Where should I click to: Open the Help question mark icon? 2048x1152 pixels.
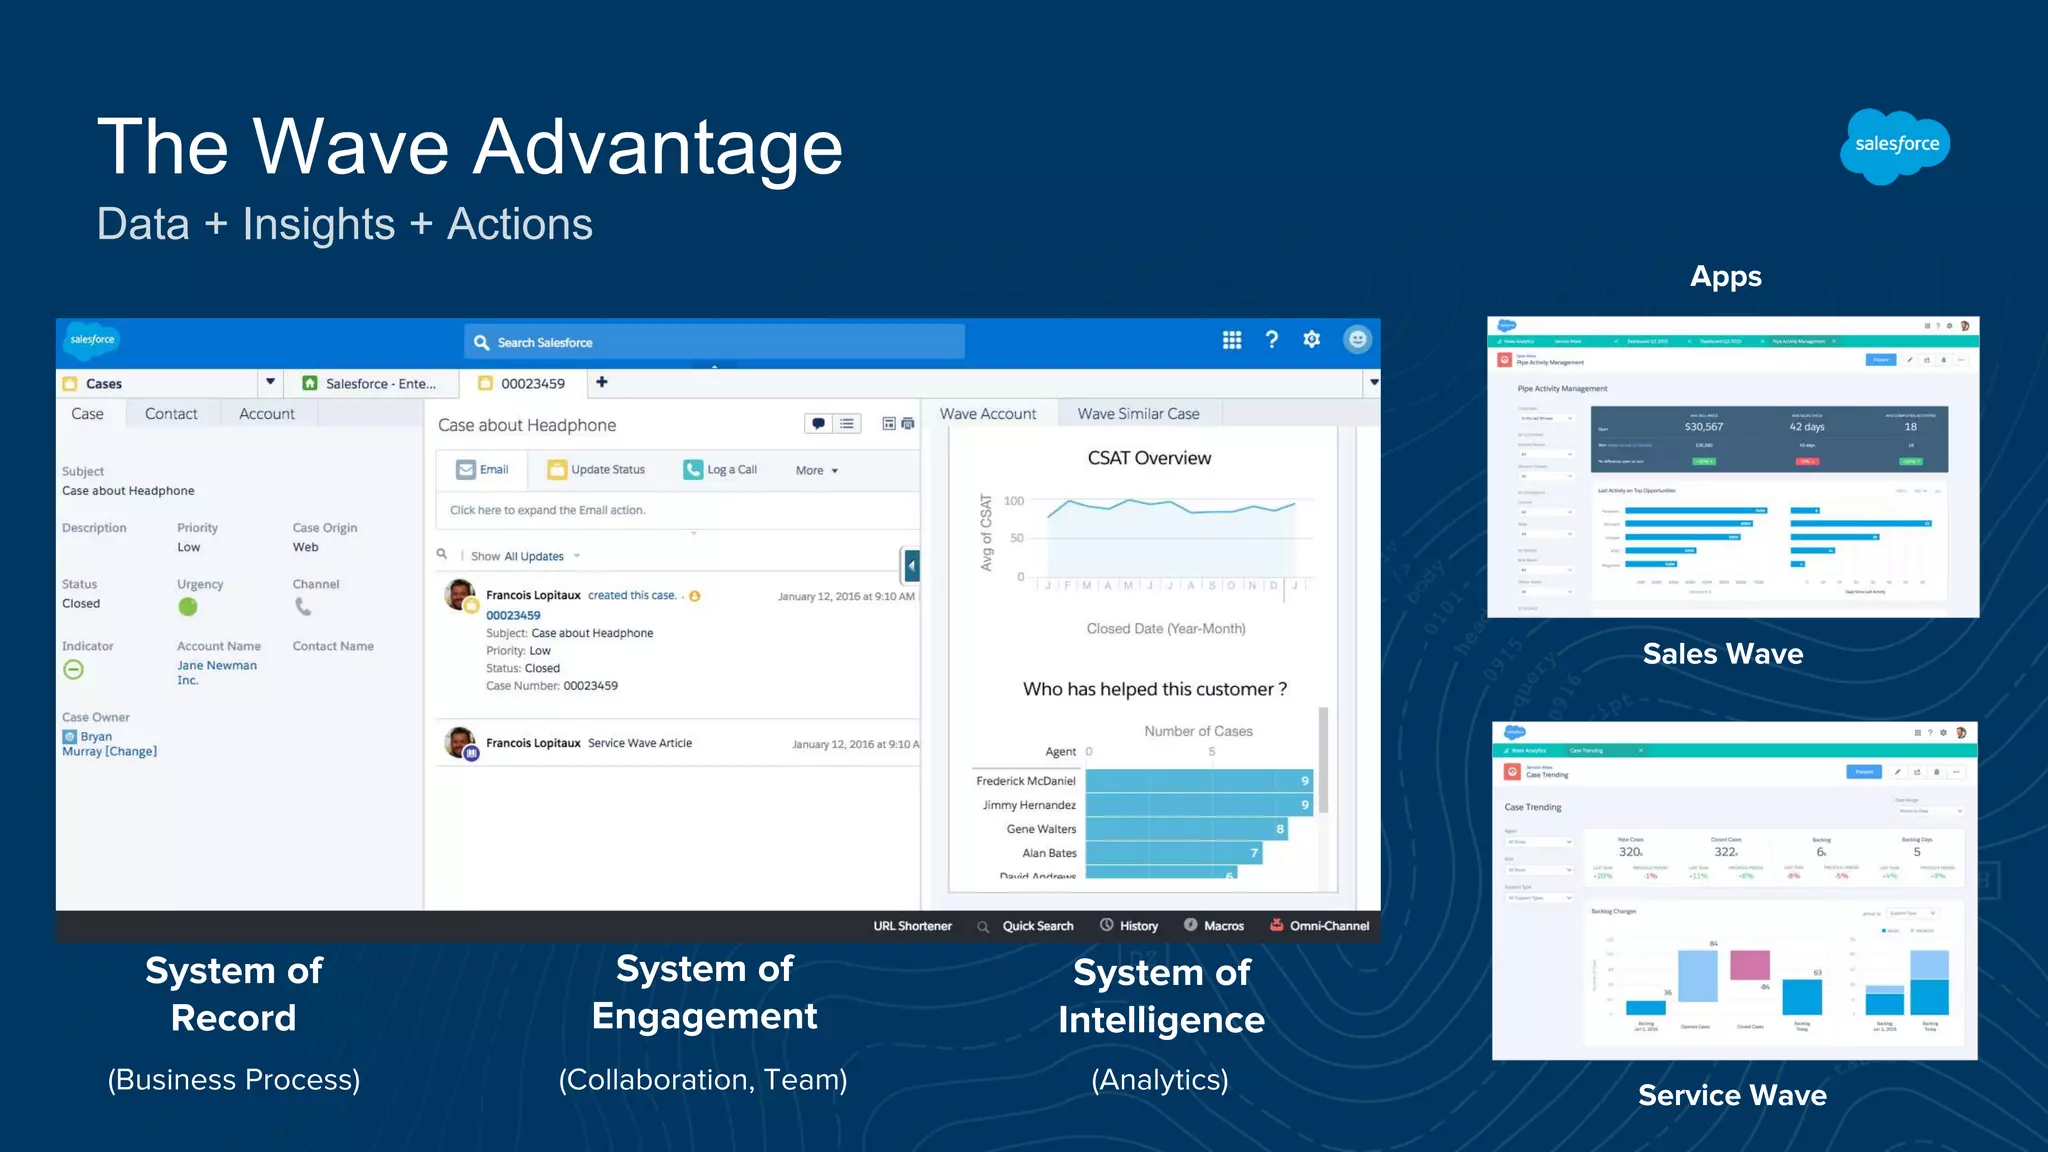[1272, 340]
